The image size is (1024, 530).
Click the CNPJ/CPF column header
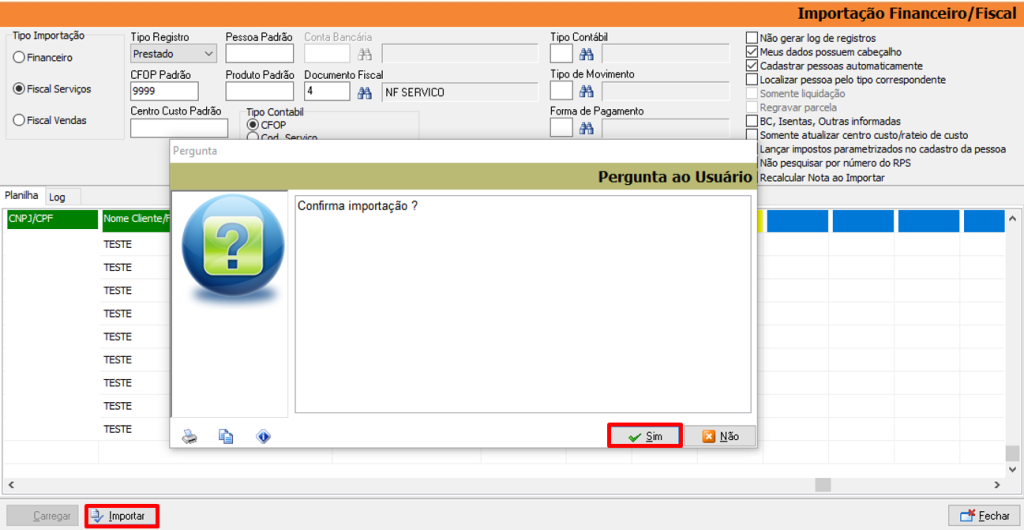[52, 221]
